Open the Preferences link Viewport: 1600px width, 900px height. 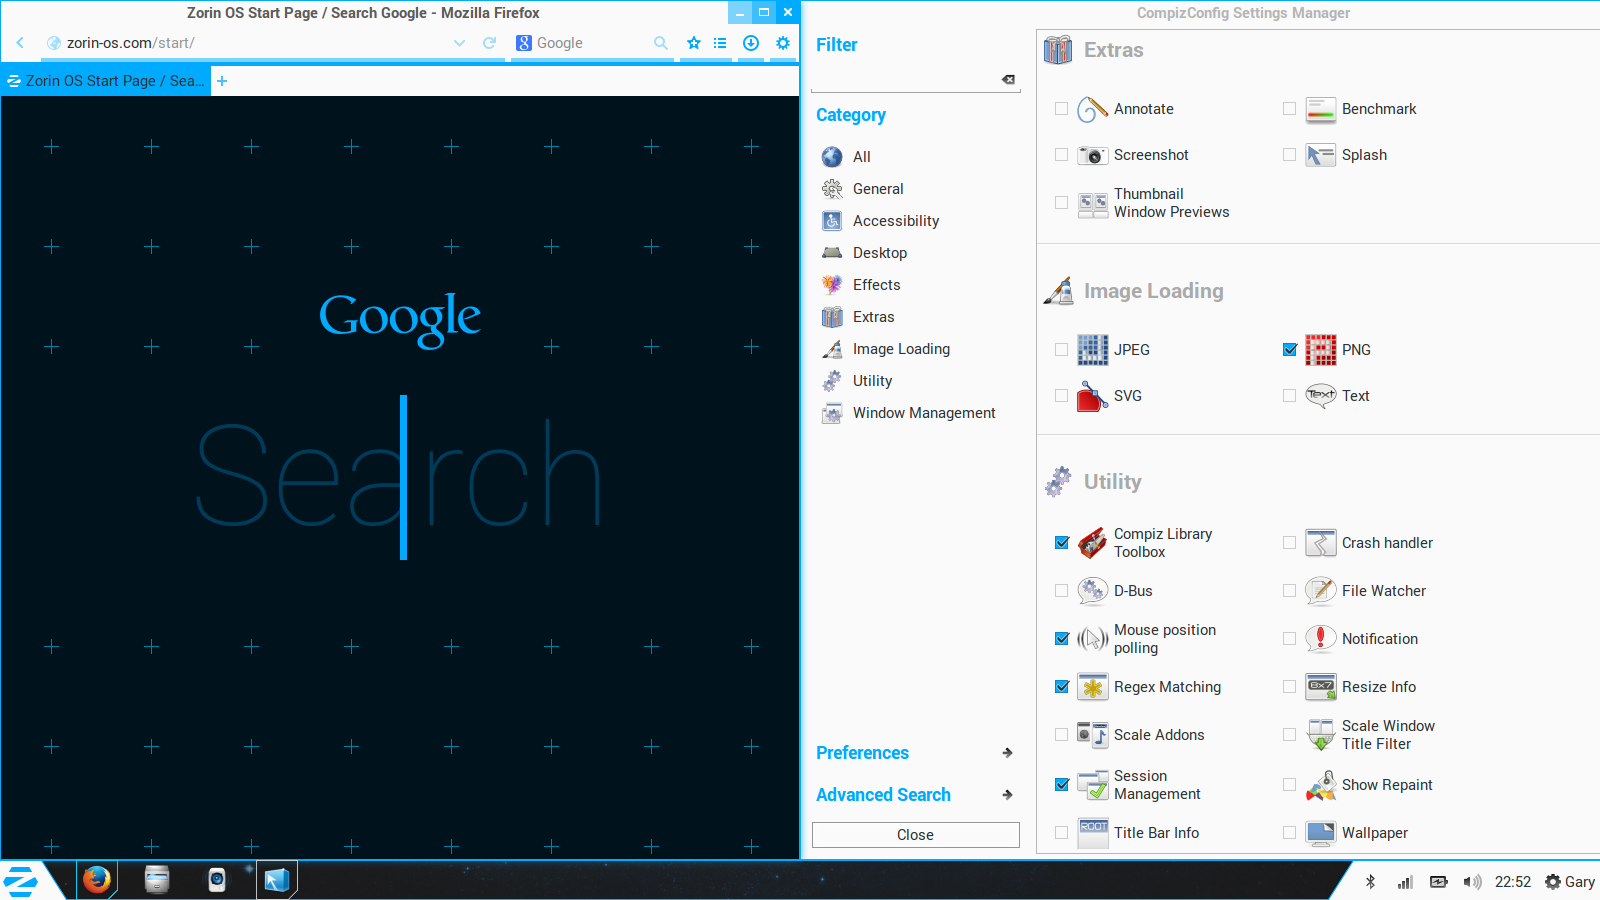coord(862,753)
